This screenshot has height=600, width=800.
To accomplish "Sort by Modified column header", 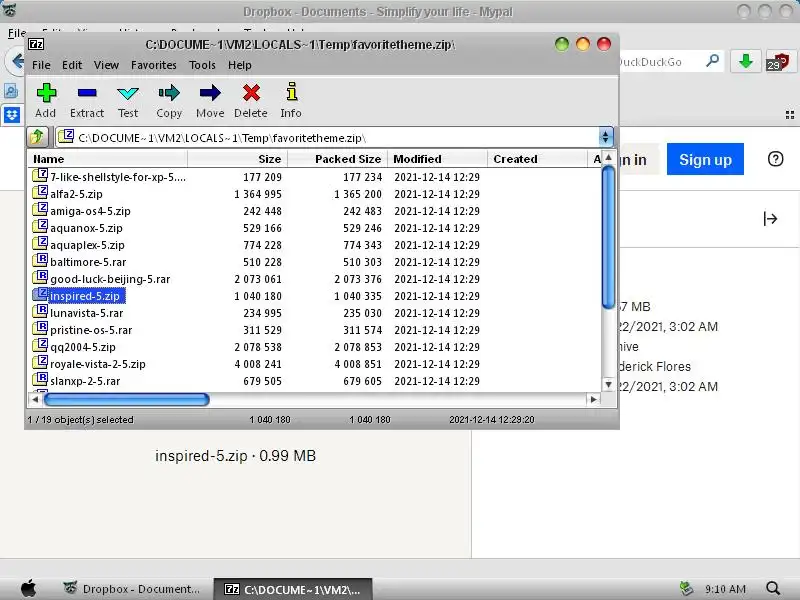I will point(437,159).
